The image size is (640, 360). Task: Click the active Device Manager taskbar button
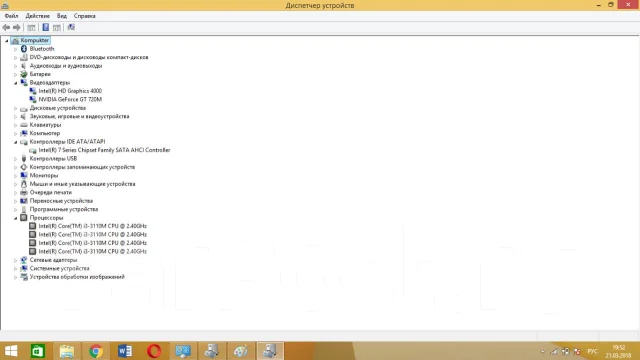pos(270,351)
